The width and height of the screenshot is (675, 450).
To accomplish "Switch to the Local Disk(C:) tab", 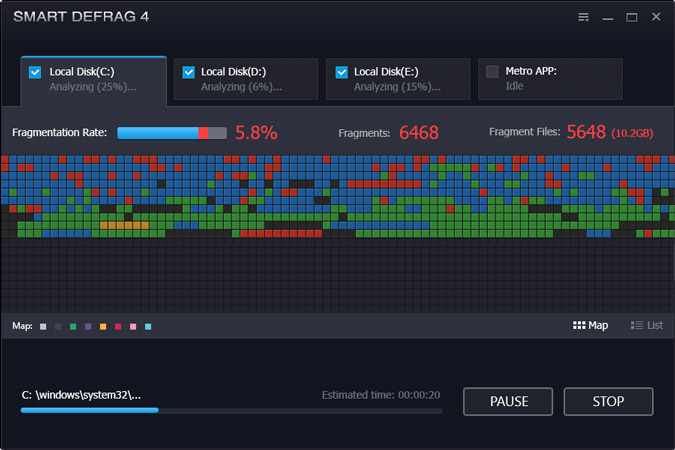I will [x=93, y=81].
